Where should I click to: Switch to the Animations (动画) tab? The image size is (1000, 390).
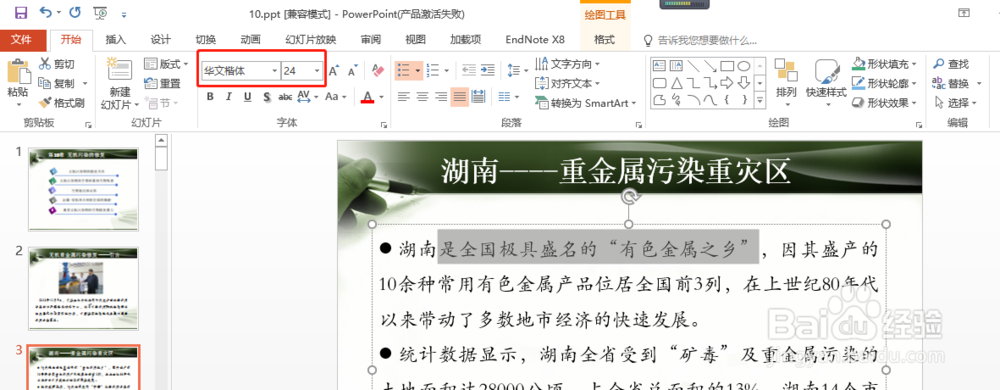(x=251, y=40)
